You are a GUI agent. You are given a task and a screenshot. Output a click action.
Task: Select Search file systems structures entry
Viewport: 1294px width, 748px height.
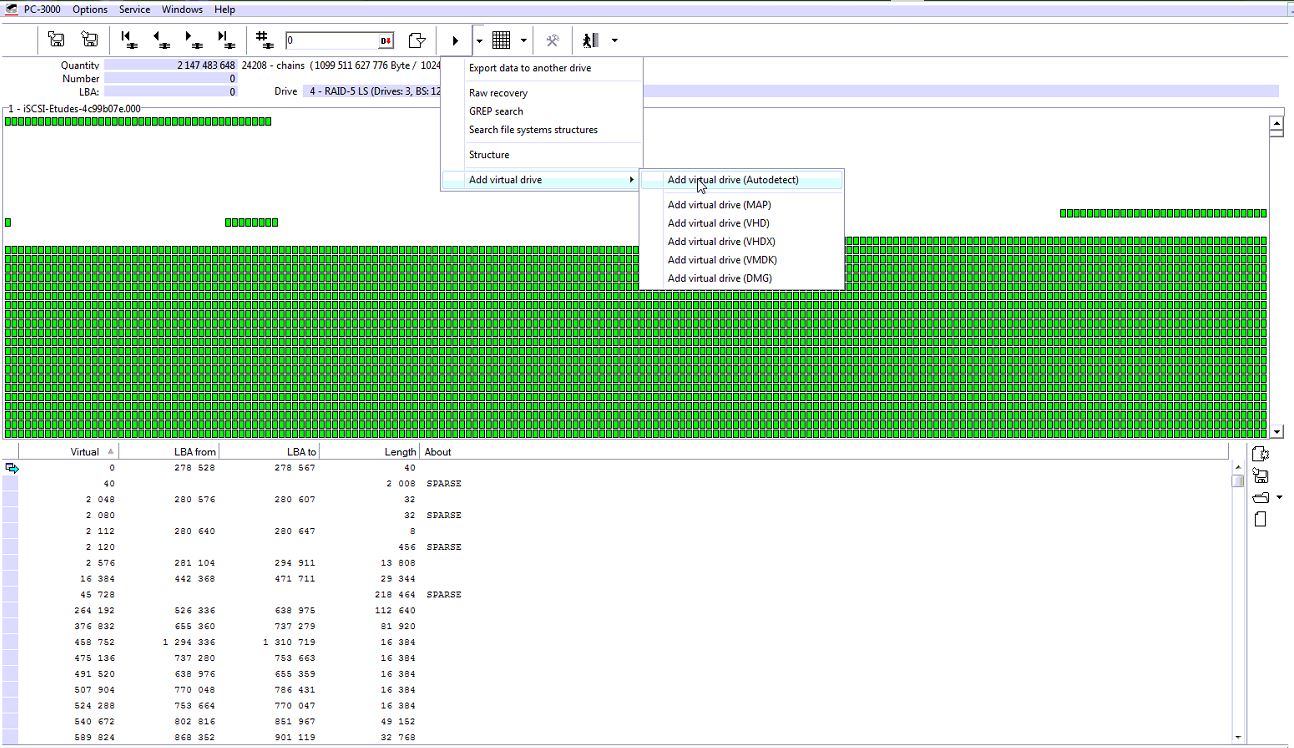coord(541,130)
